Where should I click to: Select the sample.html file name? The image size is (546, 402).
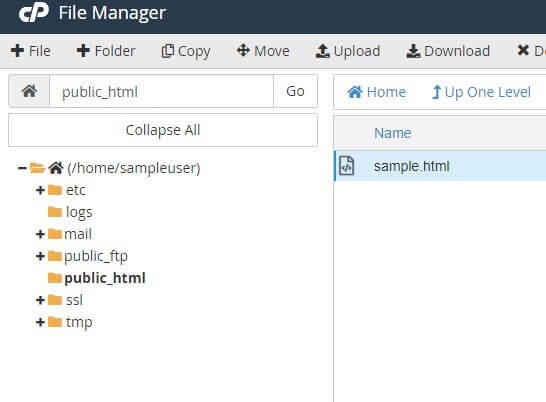(x=412, y=166)
